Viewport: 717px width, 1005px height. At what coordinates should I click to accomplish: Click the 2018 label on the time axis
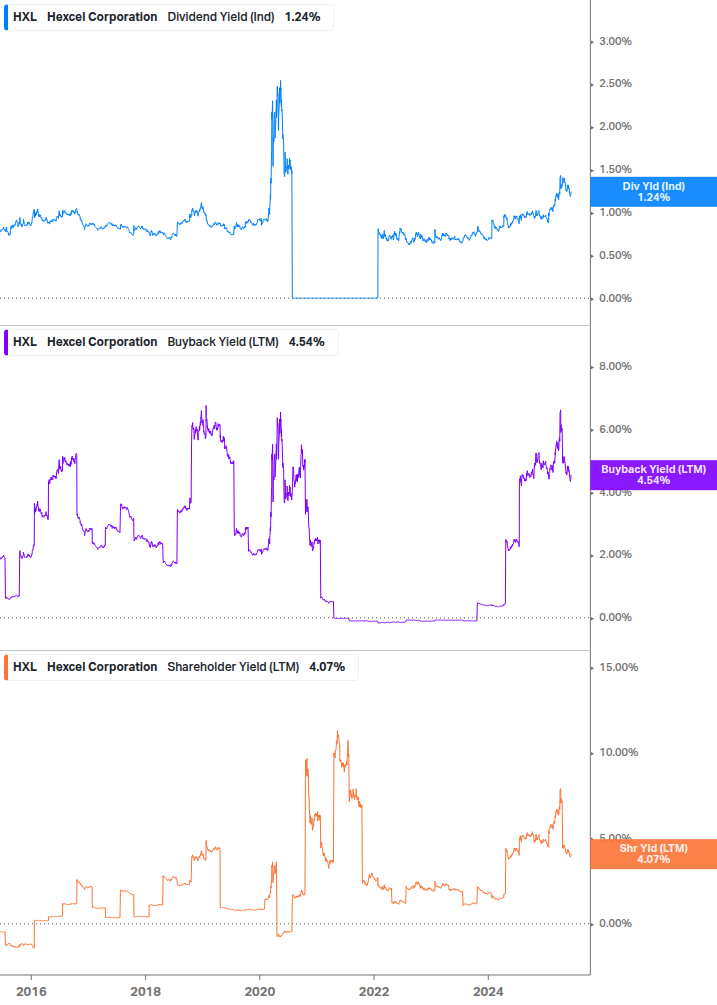click(145, 992)
